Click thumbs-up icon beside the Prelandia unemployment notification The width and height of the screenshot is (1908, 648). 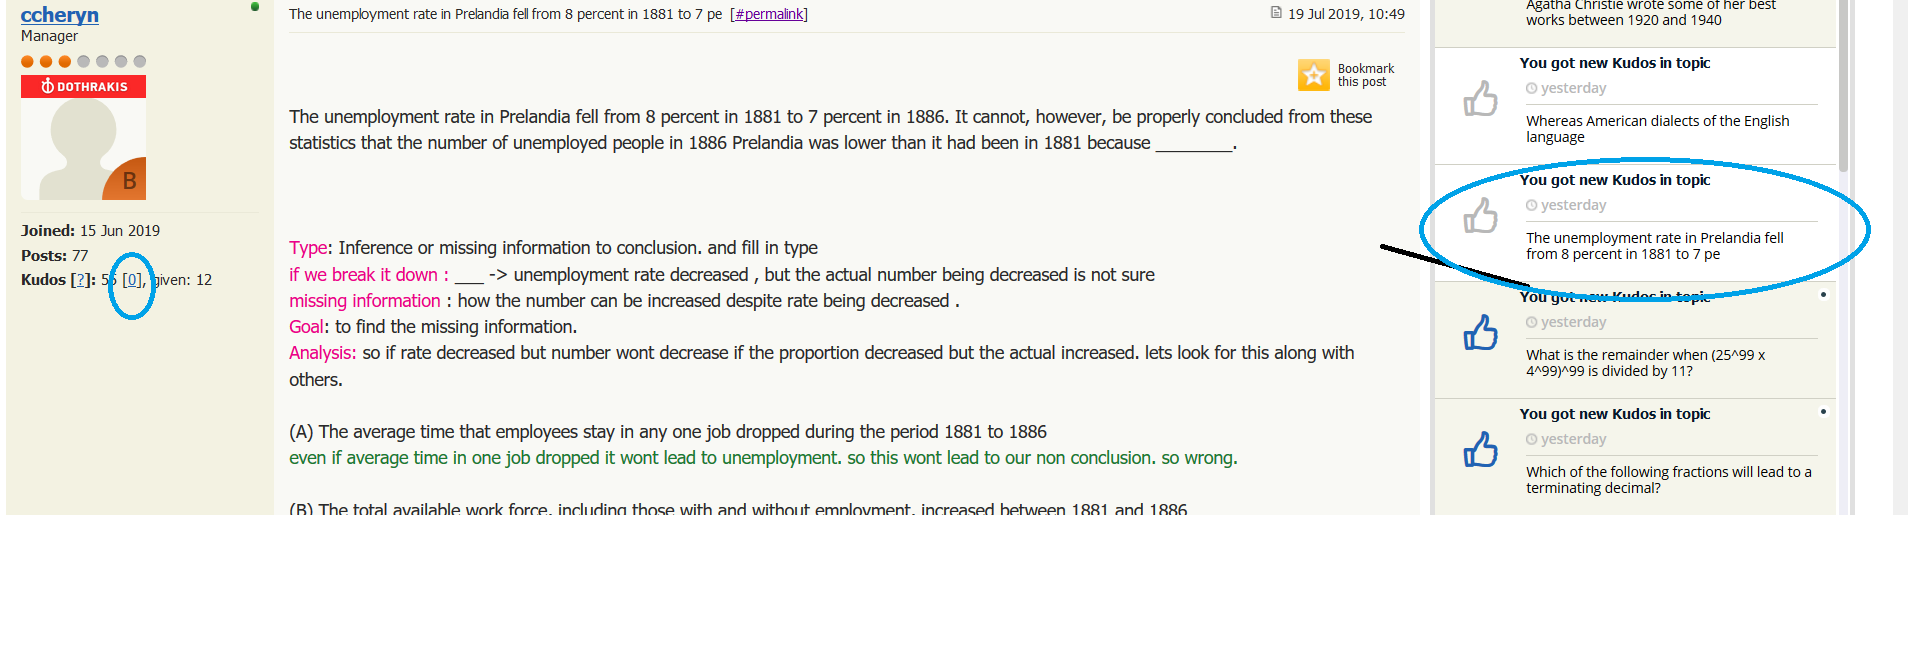(1480, 216)
